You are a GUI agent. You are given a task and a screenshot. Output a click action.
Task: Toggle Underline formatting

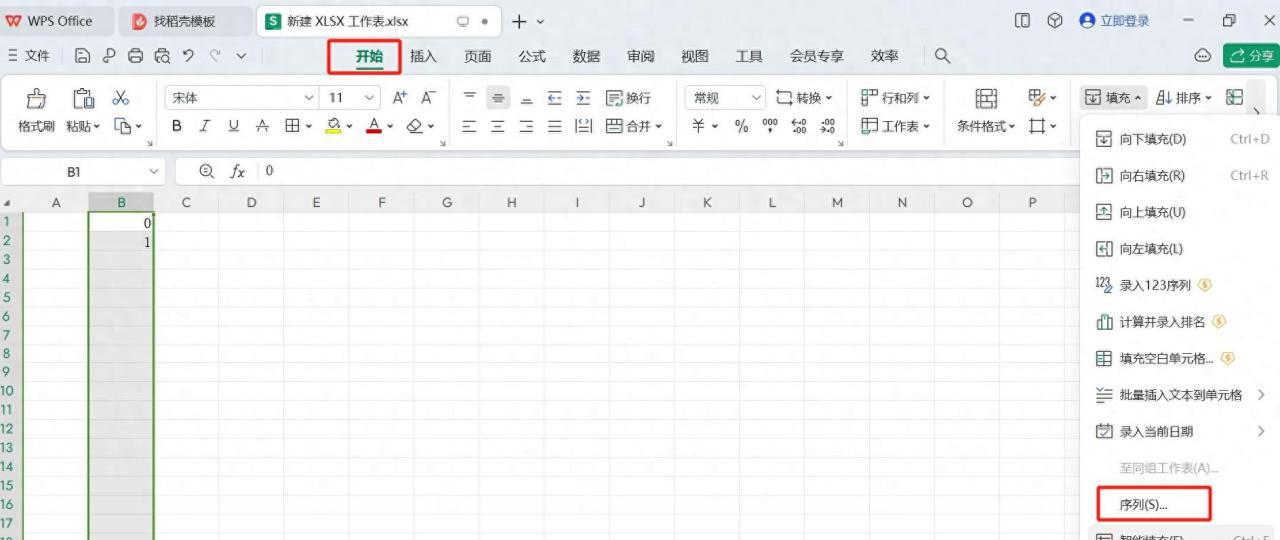click(x=233, y=126)
